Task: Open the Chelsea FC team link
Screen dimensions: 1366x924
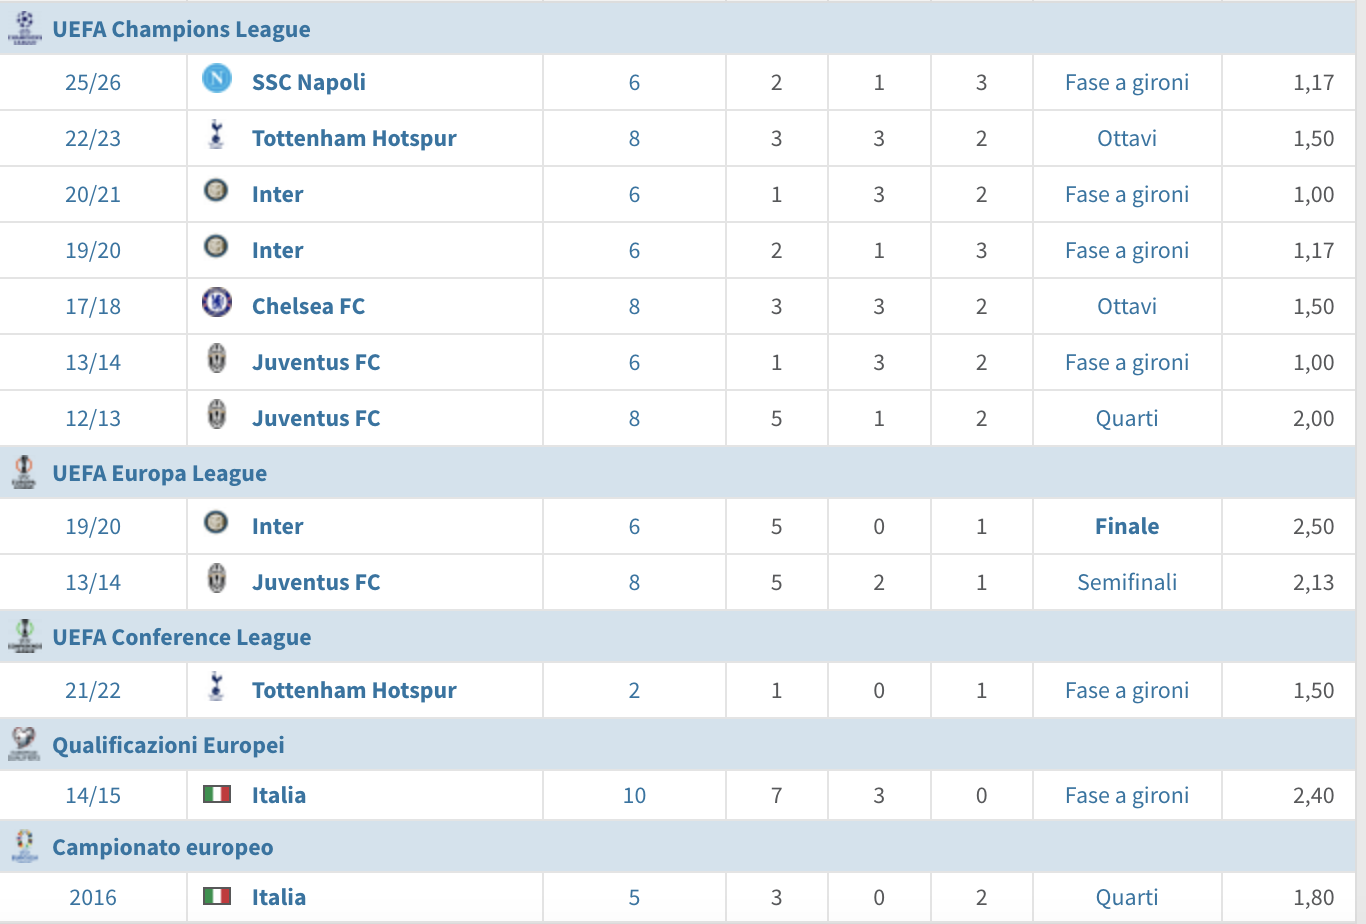Action: [x=308, y=307]
